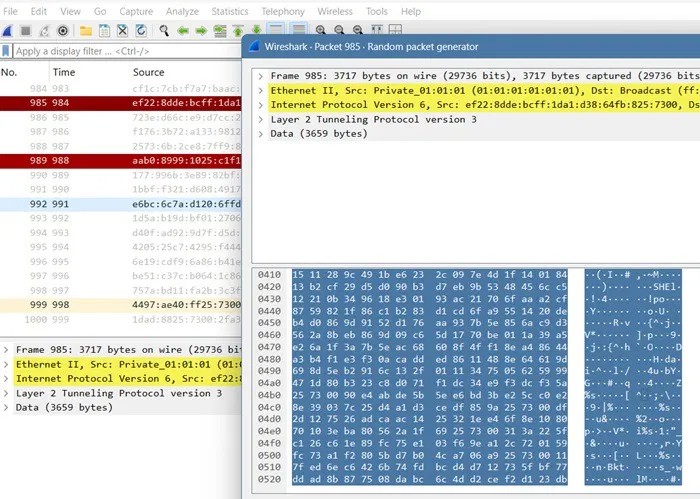
Task: Expand Data (3659 bytes) in main pane
Action: coord(7,407)
